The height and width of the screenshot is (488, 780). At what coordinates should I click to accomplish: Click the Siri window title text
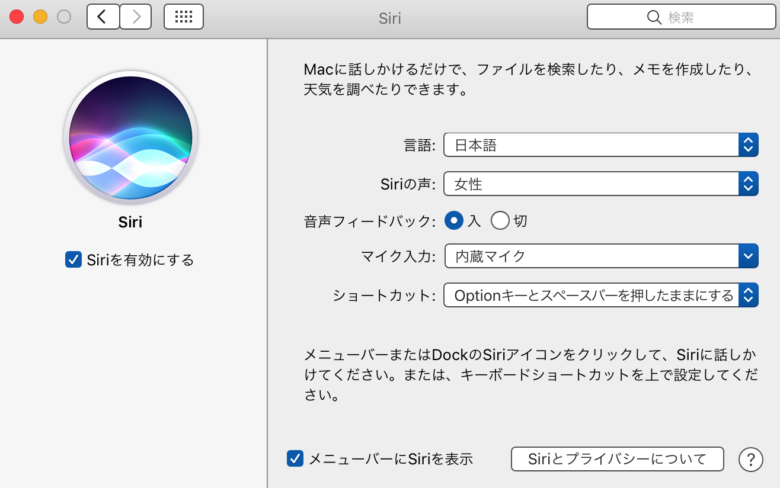tap(390, 18)
